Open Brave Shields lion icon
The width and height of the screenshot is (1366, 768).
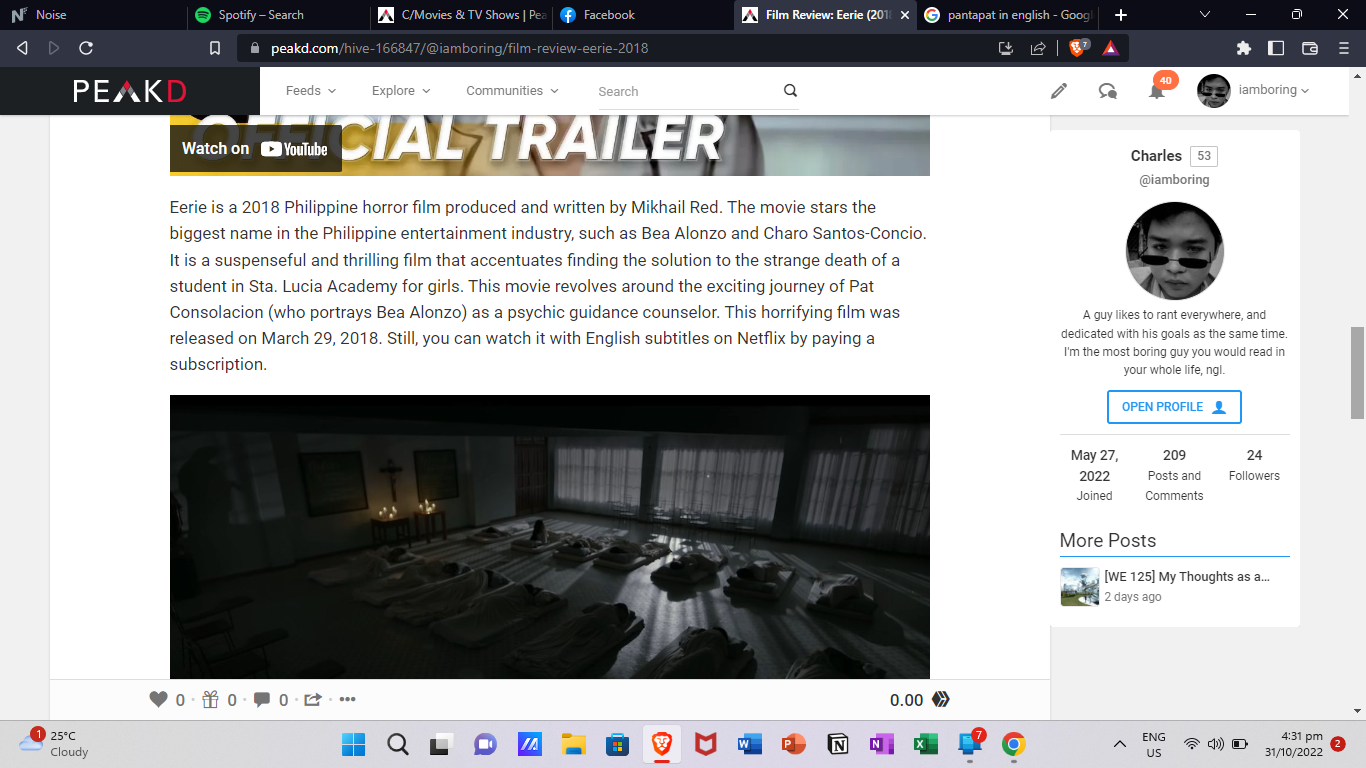pyautogui.click(x=1078, y=48)
